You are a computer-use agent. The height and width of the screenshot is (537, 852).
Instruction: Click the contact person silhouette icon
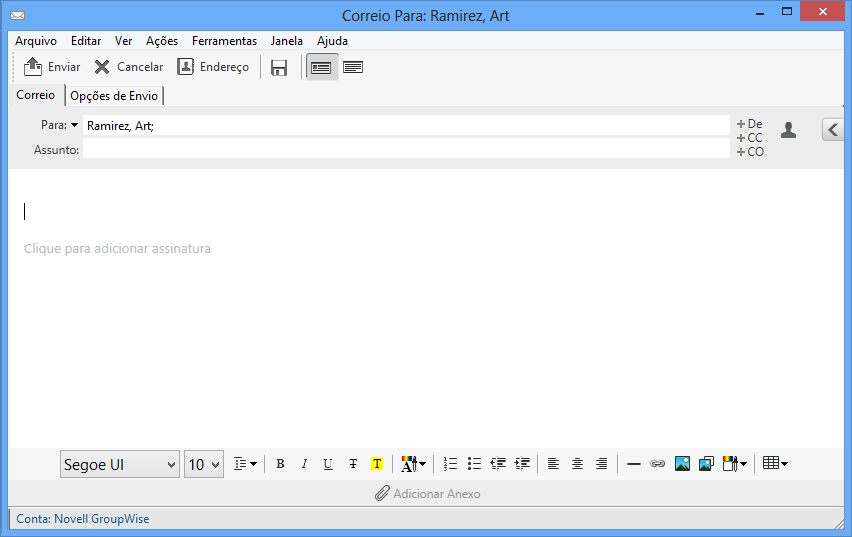click(x=788, y=130)
